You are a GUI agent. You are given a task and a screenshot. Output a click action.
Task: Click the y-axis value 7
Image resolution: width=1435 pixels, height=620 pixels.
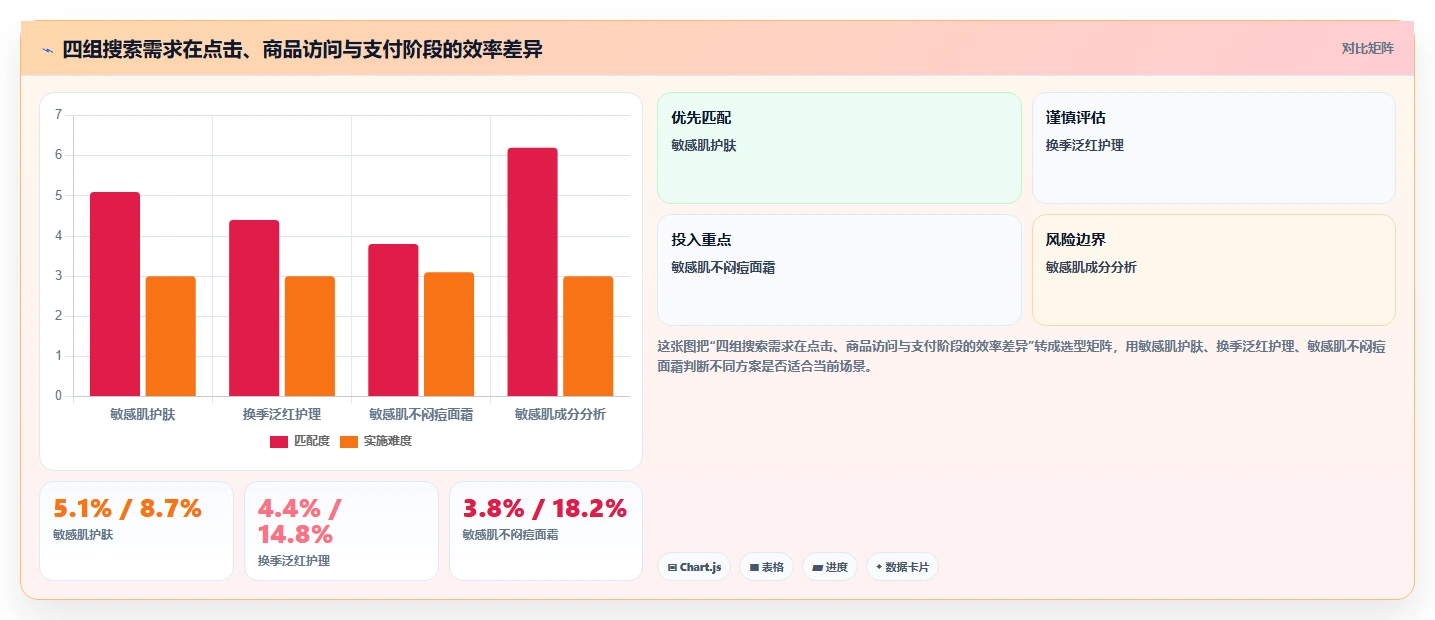coord(58,115)
